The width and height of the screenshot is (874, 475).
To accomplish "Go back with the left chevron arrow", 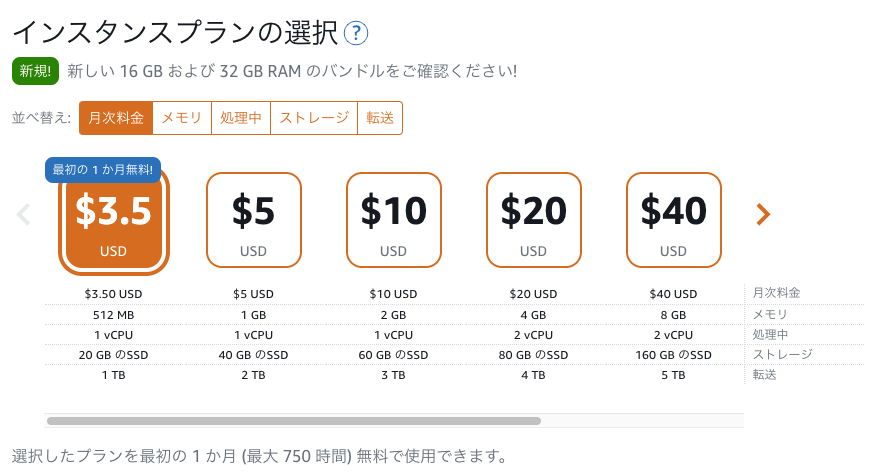I will 23,214.
